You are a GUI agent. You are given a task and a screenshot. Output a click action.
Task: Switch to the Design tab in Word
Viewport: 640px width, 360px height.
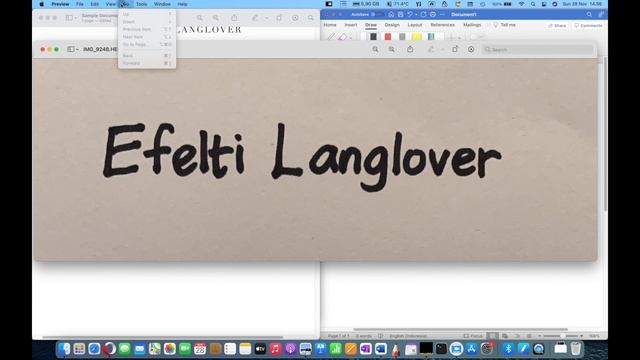tap(392, 25)
